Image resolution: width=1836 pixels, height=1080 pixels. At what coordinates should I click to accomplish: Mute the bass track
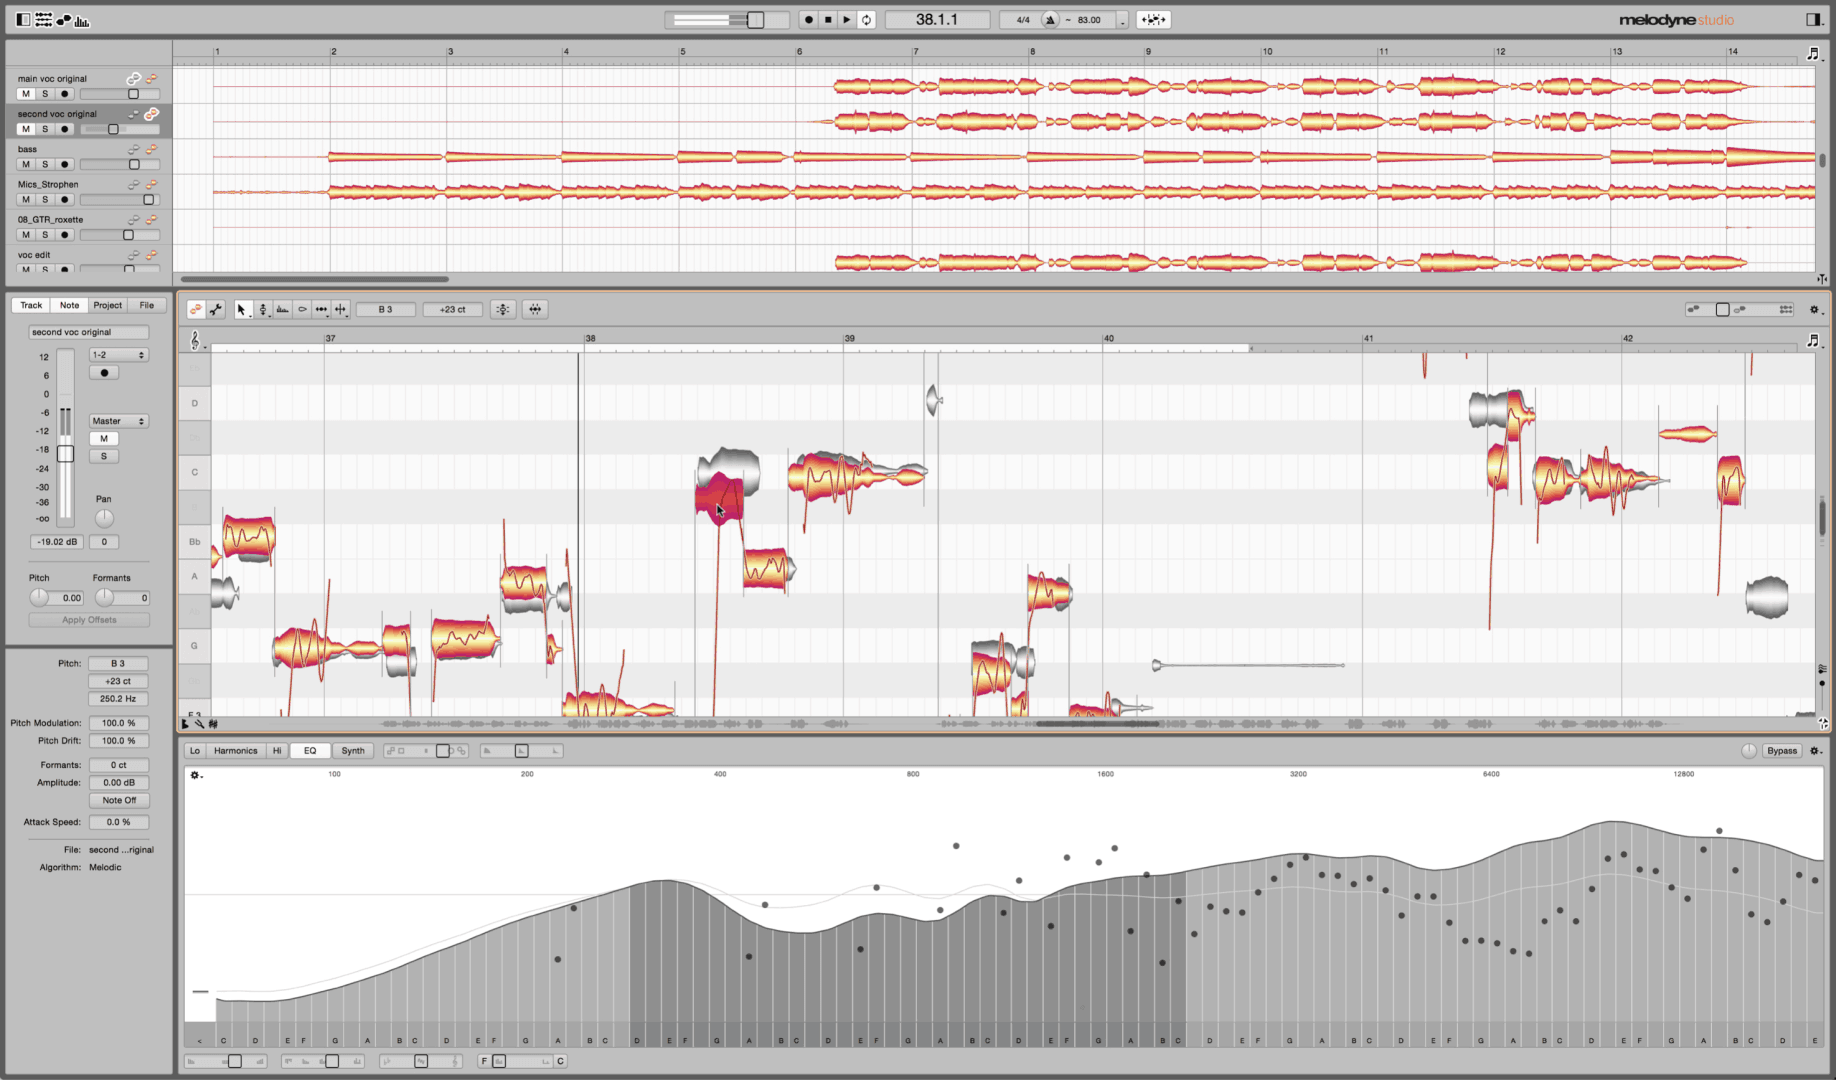pos(26,164)
